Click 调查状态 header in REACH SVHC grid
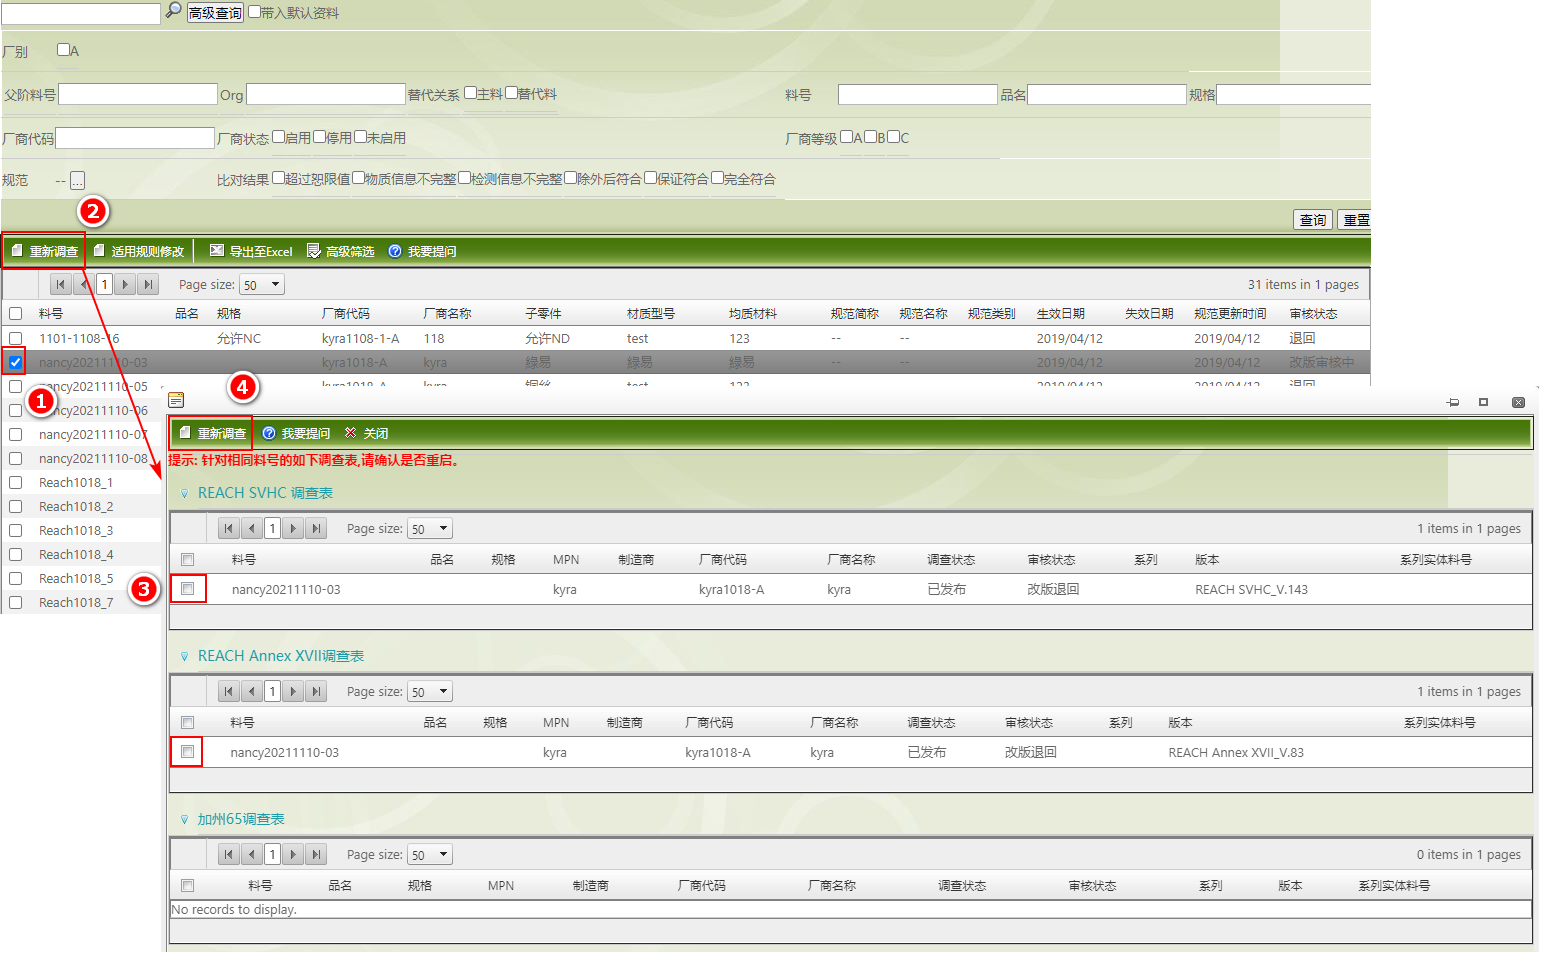The height and width of the screenshot is (959, 1543). pos(951,560)
